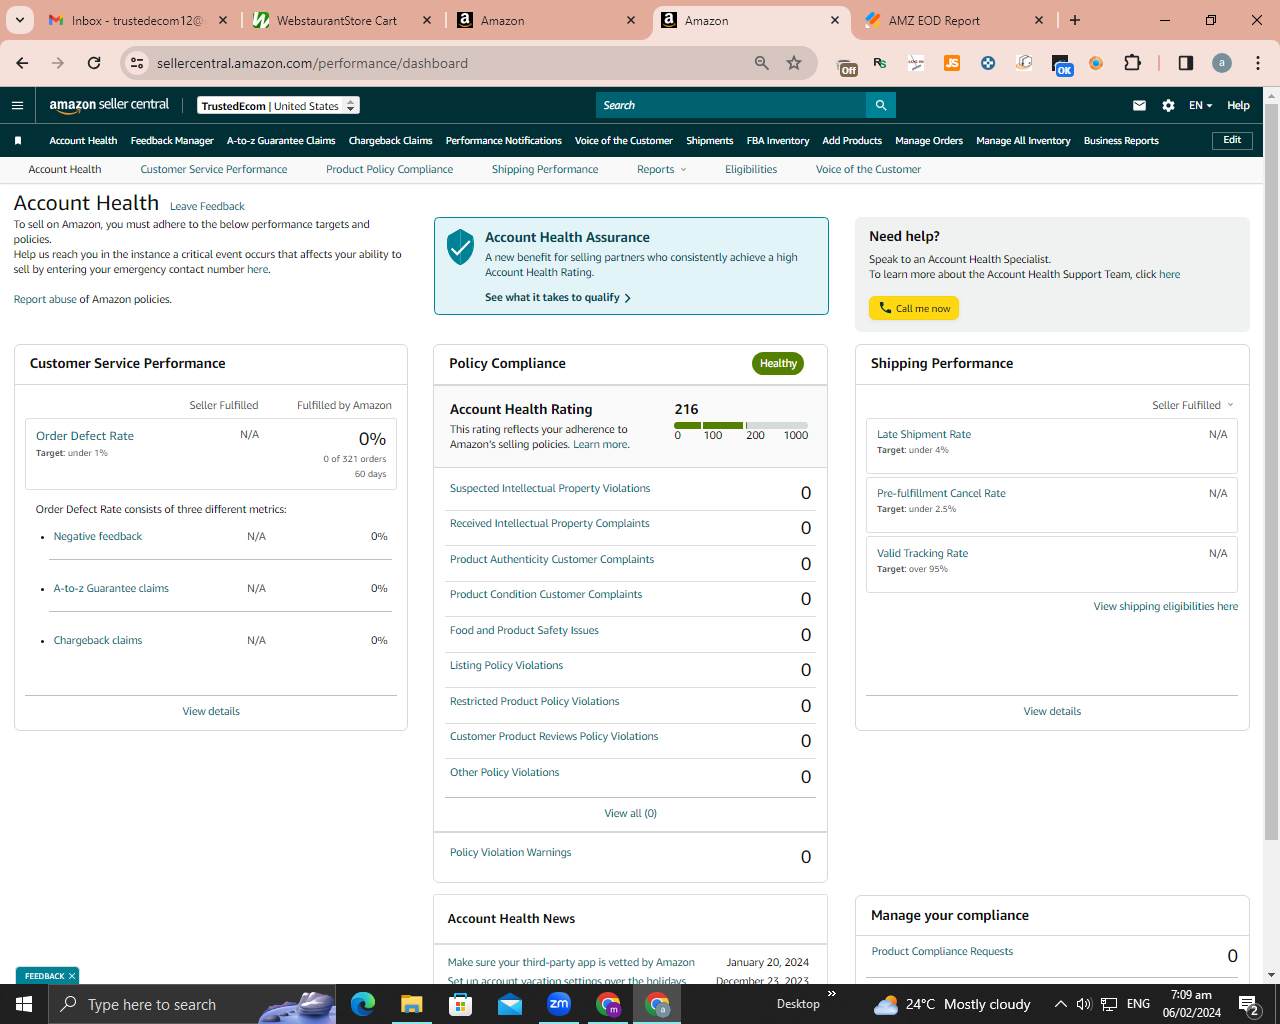This screenshot has height=1024, width=1280.
Task: Switch to the WebstaurantStore Cart tab
Action: click(341, 20)
